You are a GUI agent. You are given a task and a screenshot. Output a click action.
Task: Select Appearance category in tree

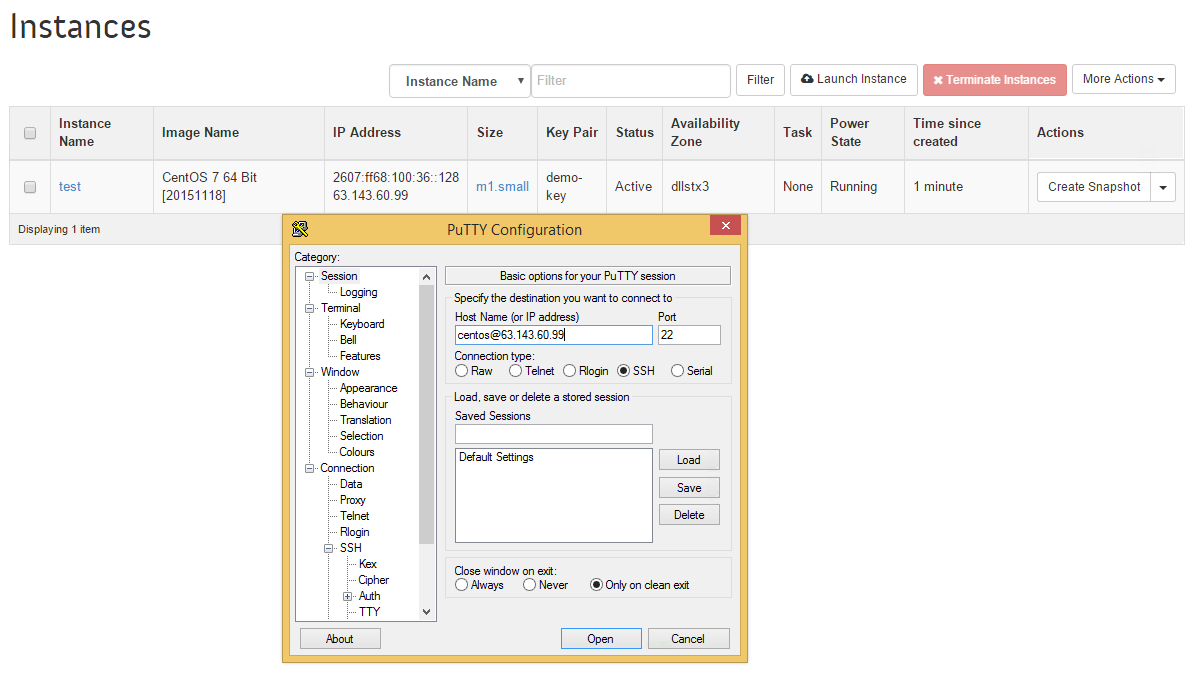368,388
